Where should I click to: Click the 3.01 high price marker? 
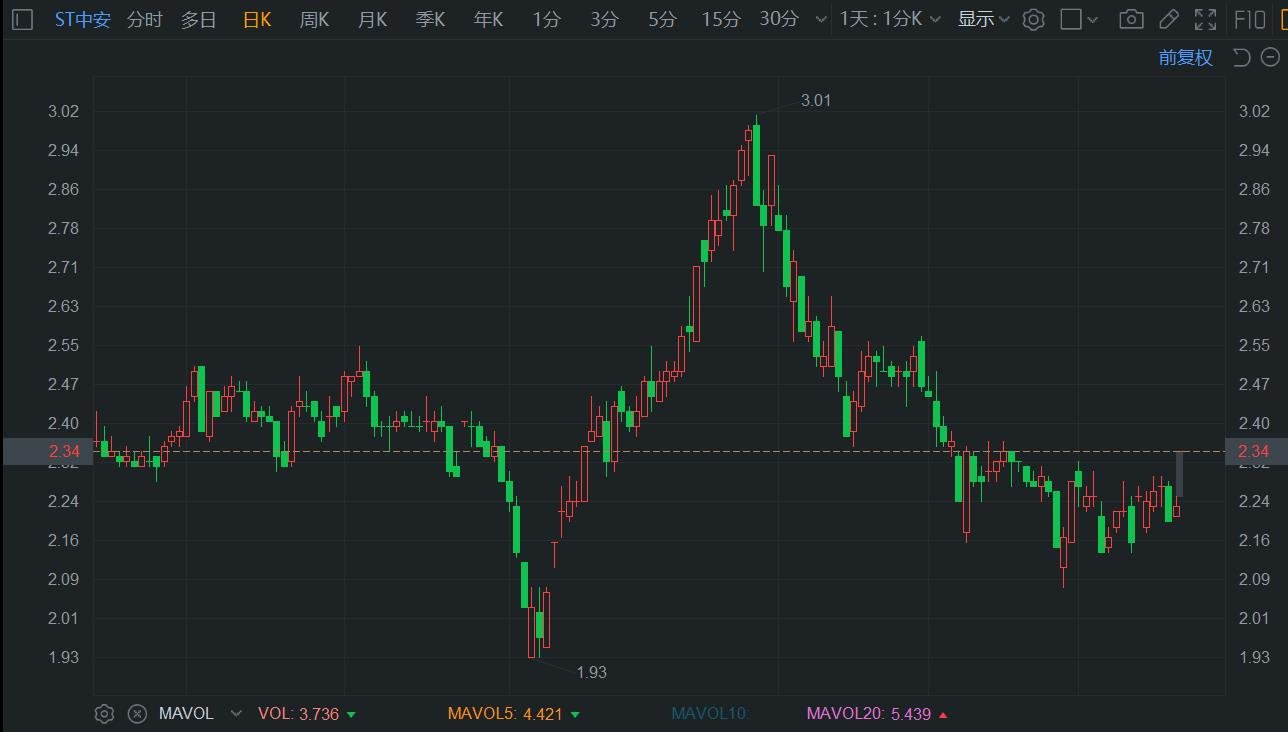pyautogui.click(x=816, y=100)
